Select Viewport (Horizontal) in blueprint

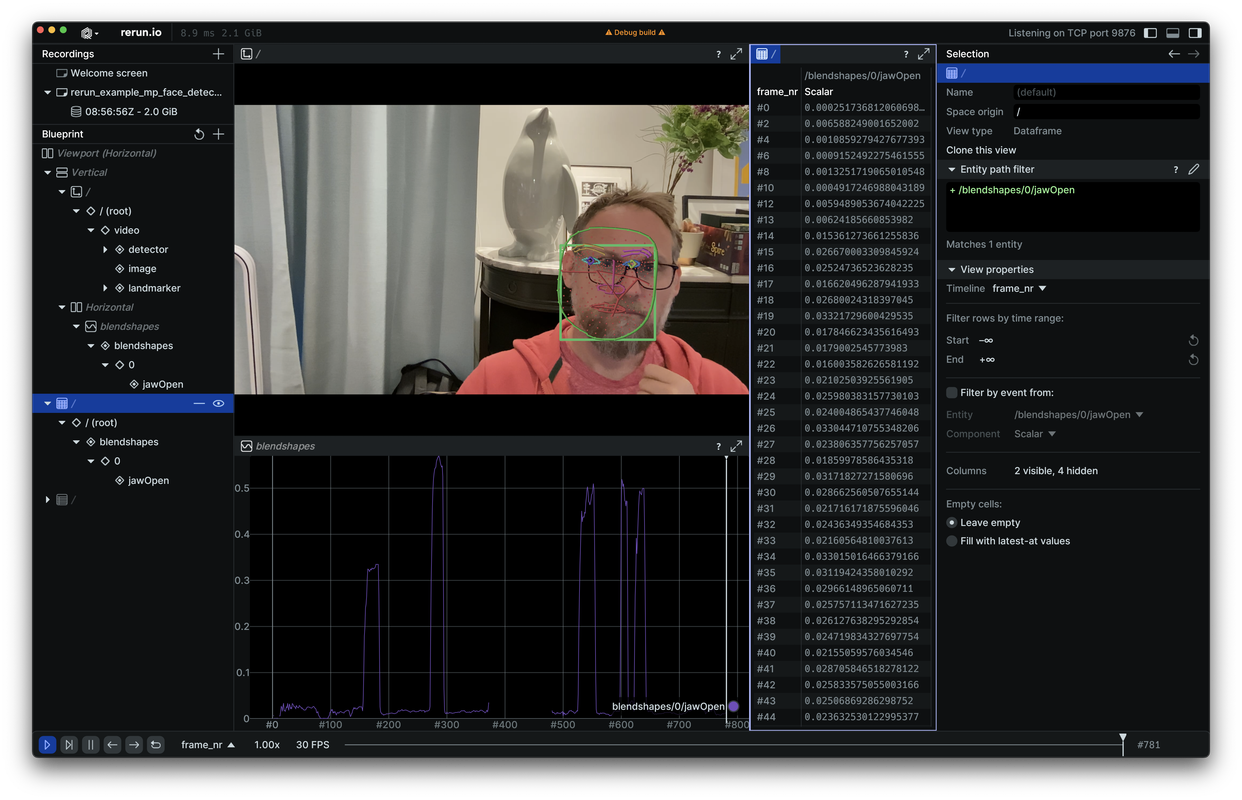click(x=107, y=153)
